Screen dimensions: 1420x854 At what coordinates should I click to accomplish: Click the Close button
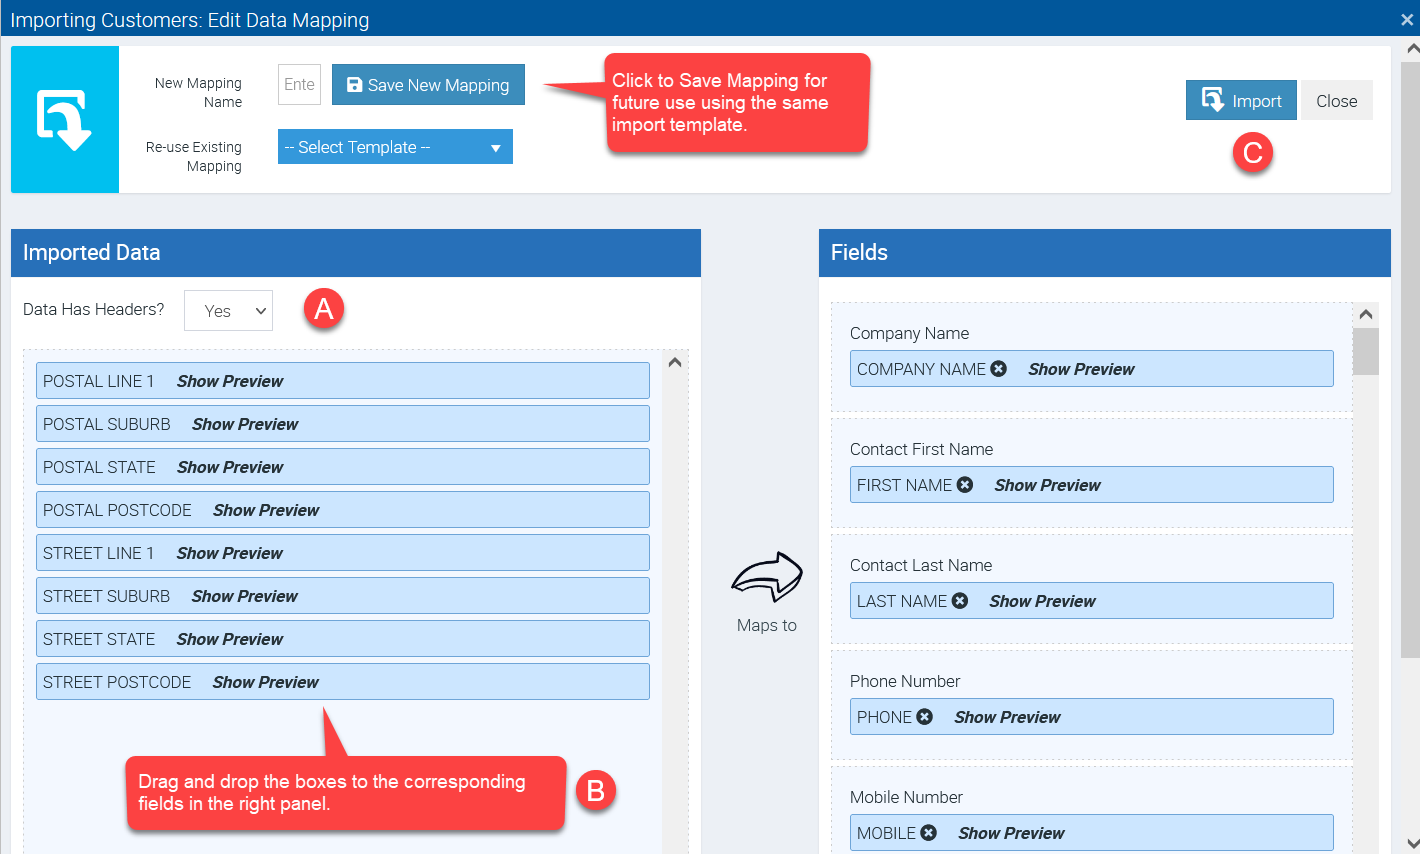tap(1336, 101)
